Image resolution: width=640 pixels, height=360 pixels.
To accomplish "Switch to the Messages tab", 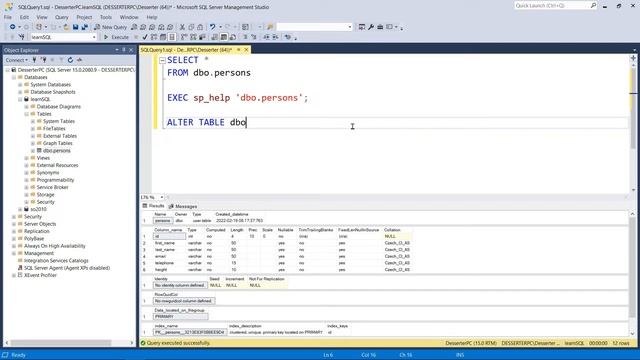I will point(183,206).
